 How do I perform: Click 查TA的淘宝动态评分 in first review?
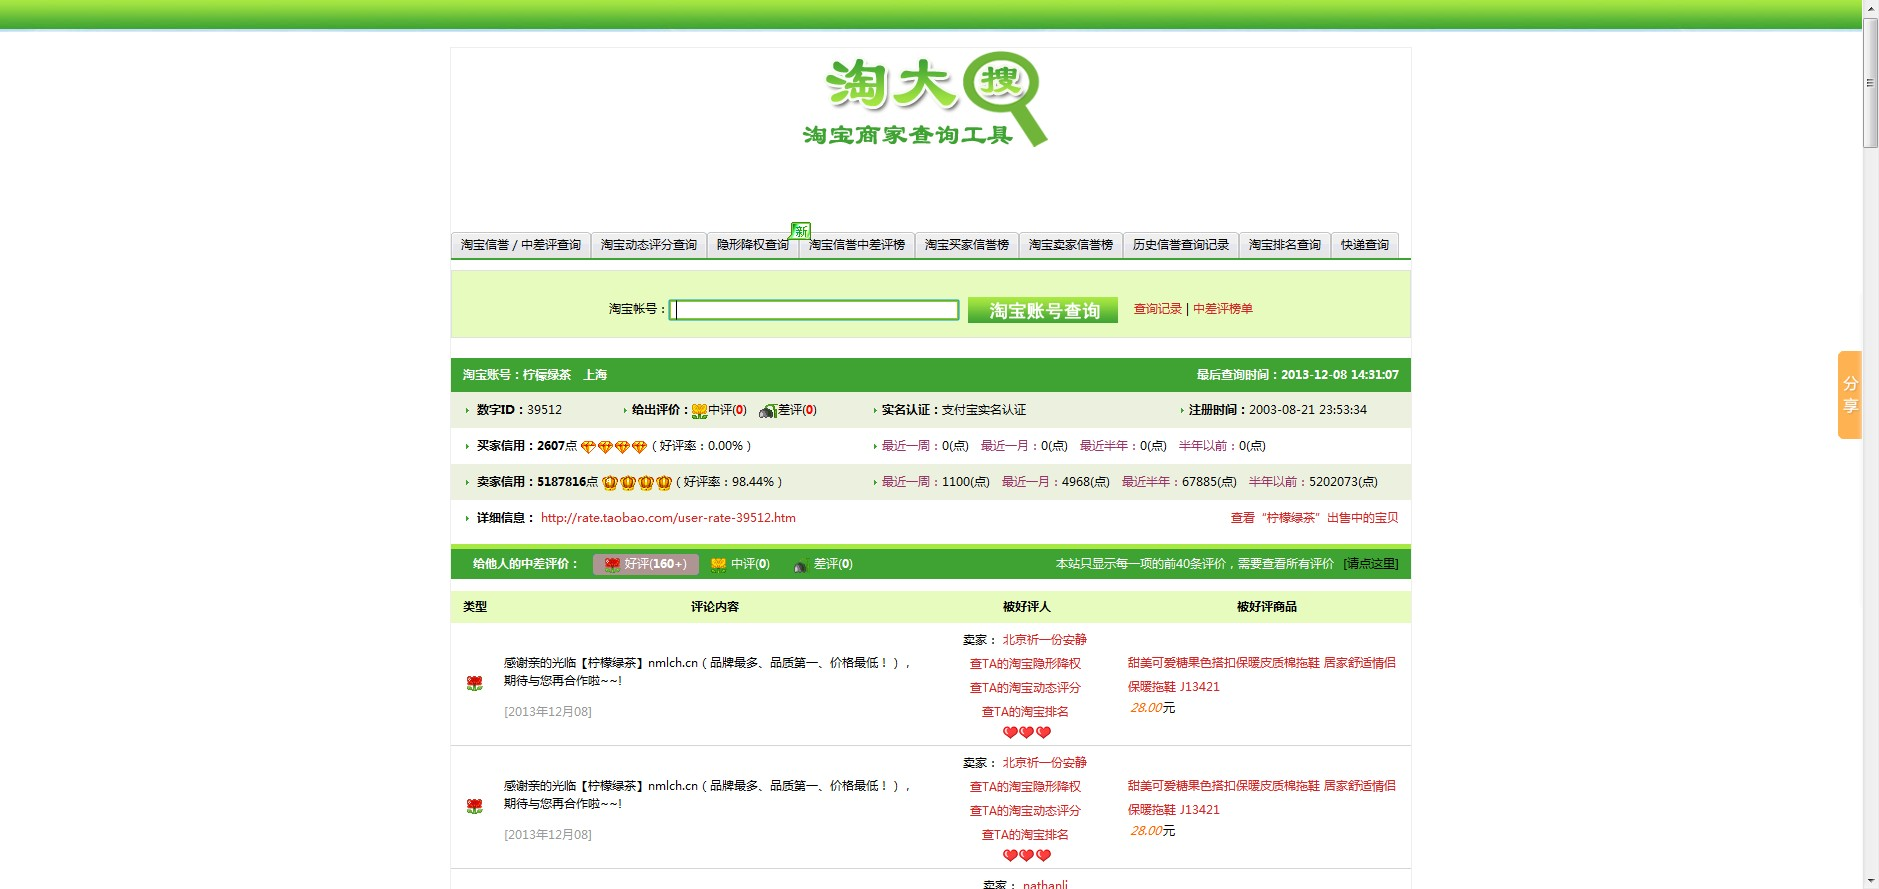tap(1025, 688)
